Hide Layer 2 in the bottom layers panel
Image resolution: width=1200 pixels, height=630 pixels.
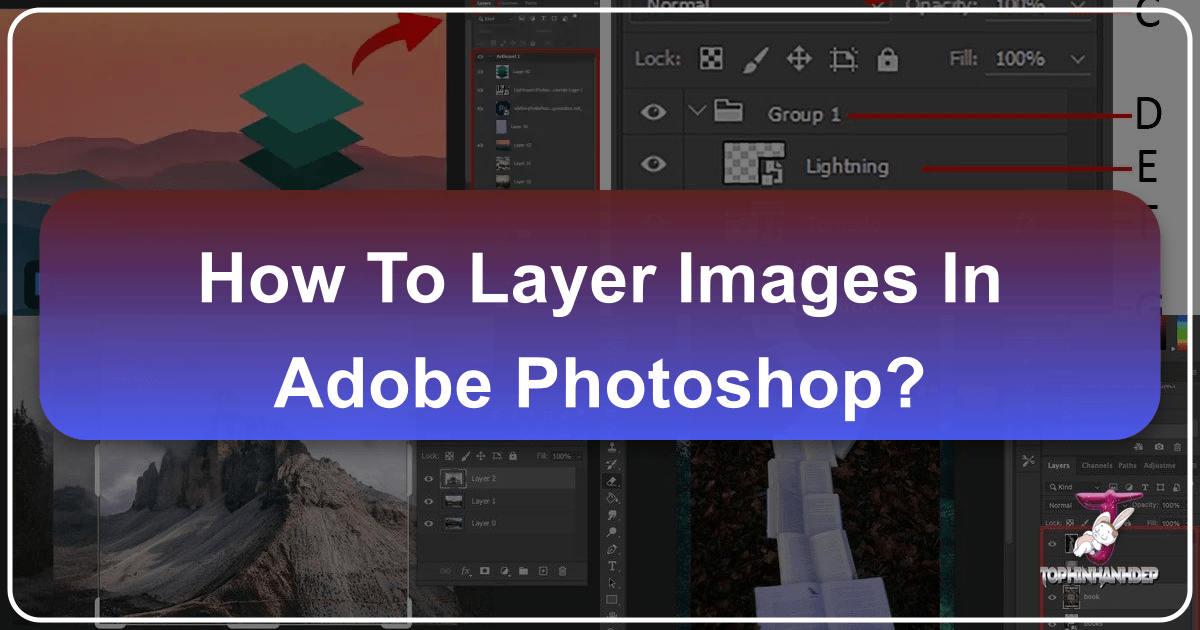(x=428, y=478)
